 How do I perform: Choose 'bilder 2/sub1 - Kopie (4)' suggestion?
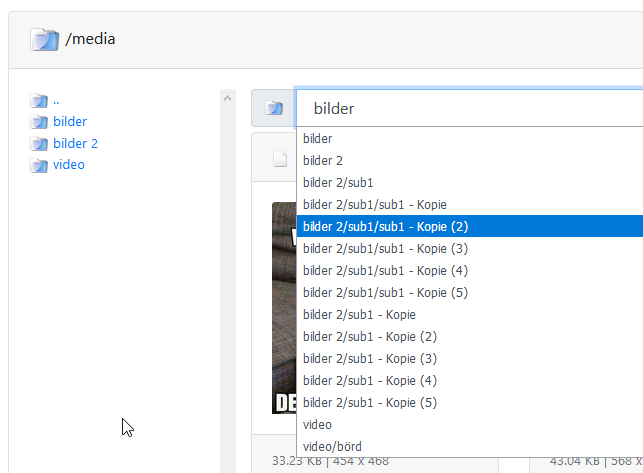(470, 381)
